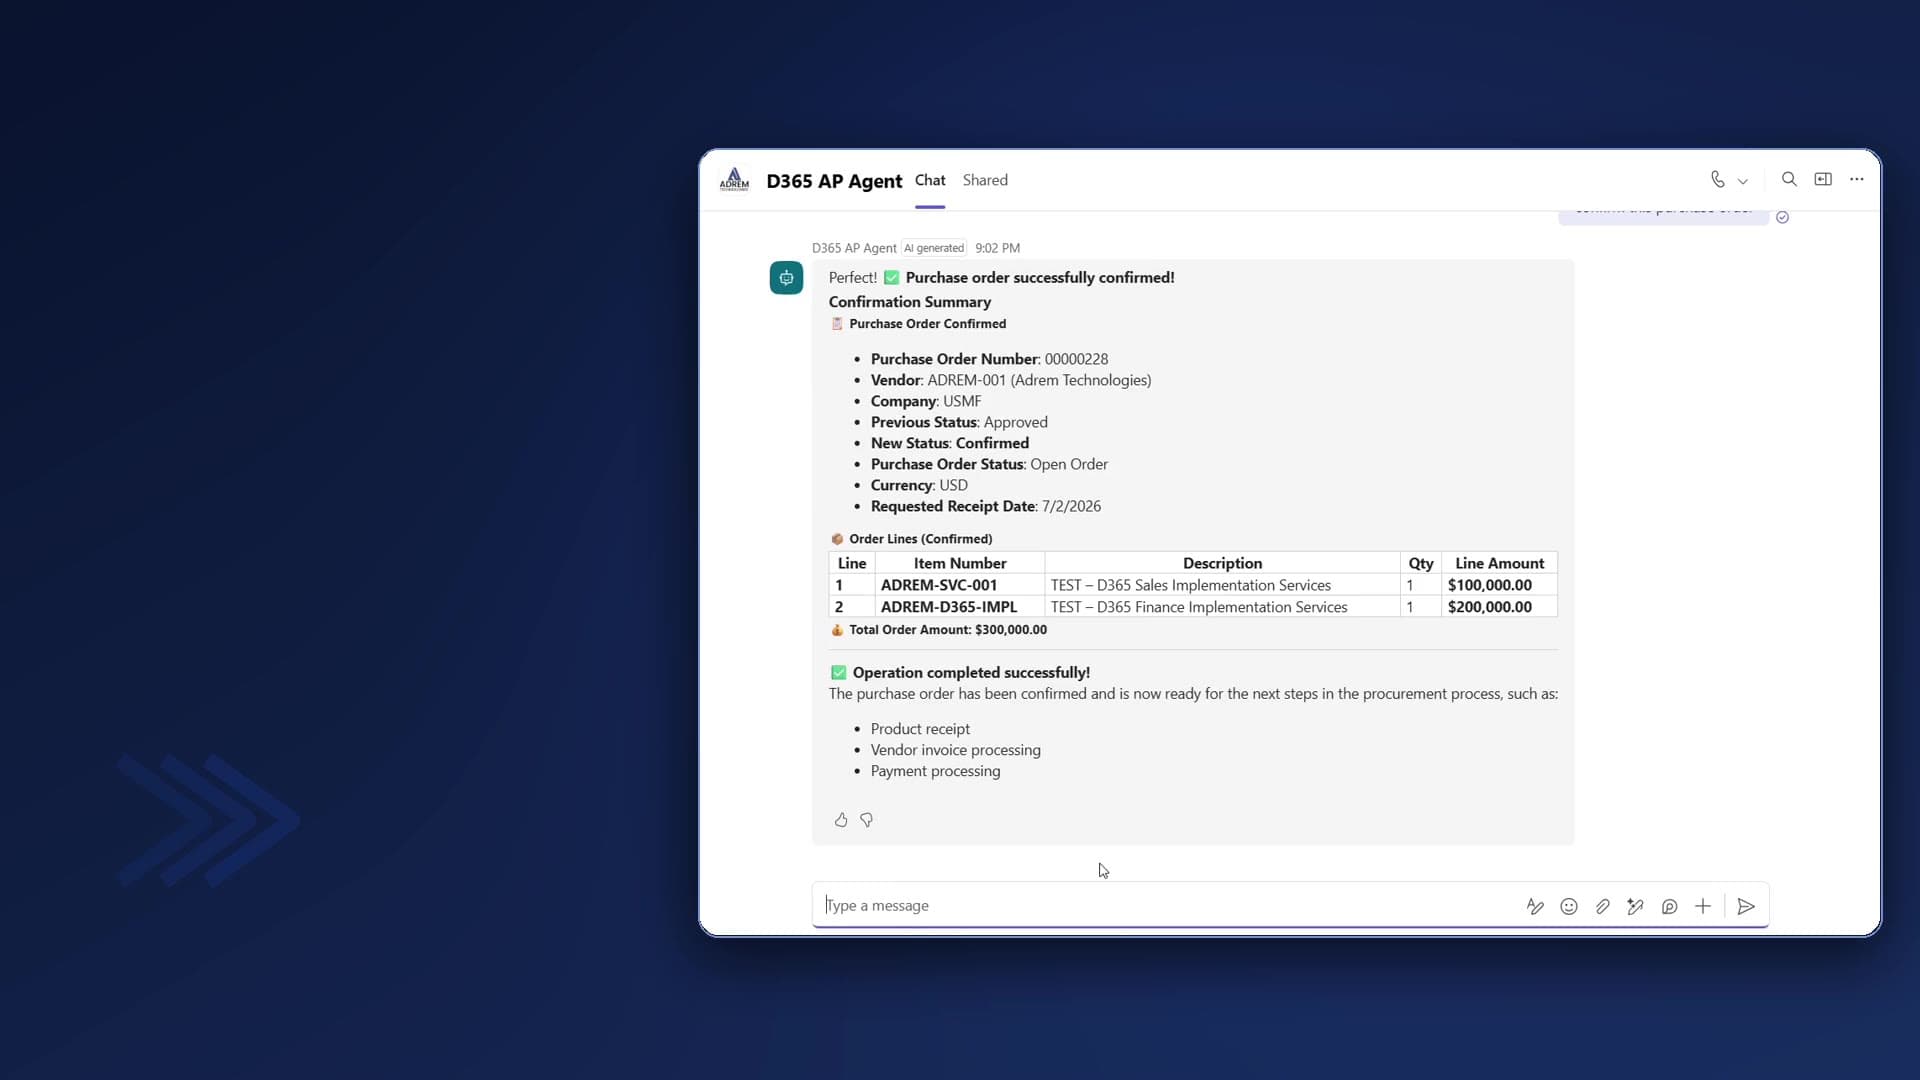The height and width of the screenshot is (1080, 1920).
Task: Click the Qty column header
Action: [1420, 564]
